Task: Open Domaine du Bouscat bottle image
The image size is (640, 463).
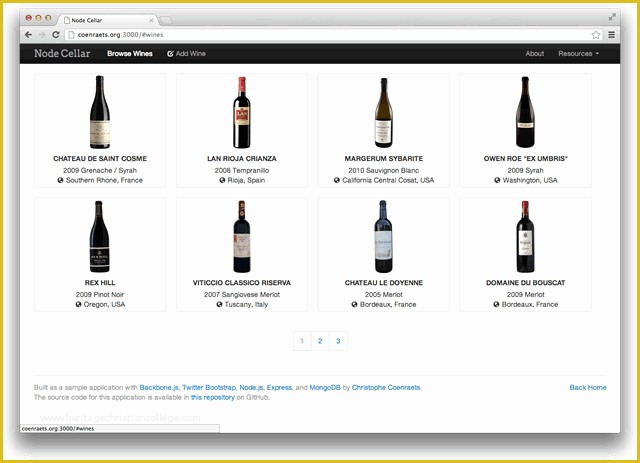Action: coord(525,237)
